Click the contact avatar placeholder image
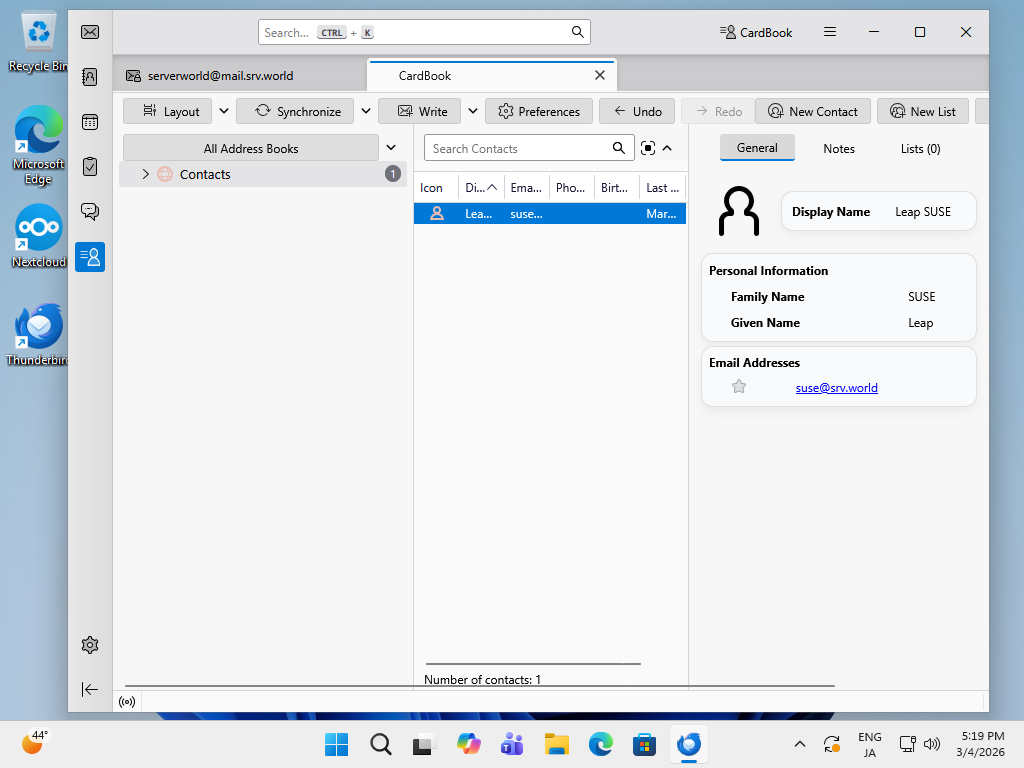Screen dimensions: 1024x768 [739, 211]
